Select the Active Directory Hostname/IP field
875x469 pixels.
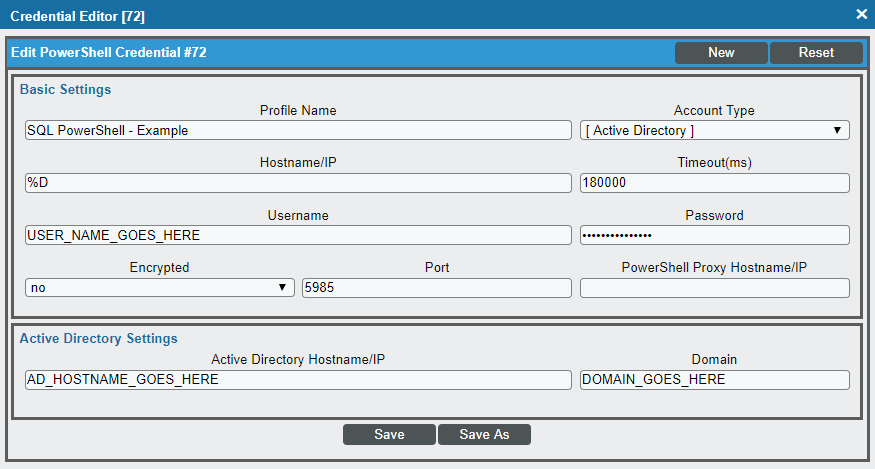(298, 380)
